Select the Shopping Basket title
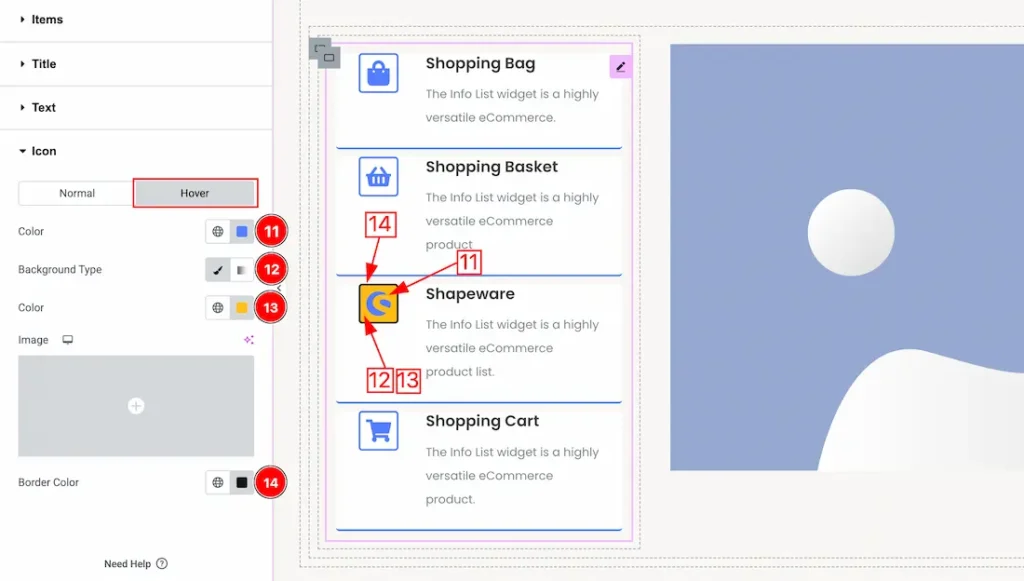This screenshot has height=581, width=1024. point(492,166)
